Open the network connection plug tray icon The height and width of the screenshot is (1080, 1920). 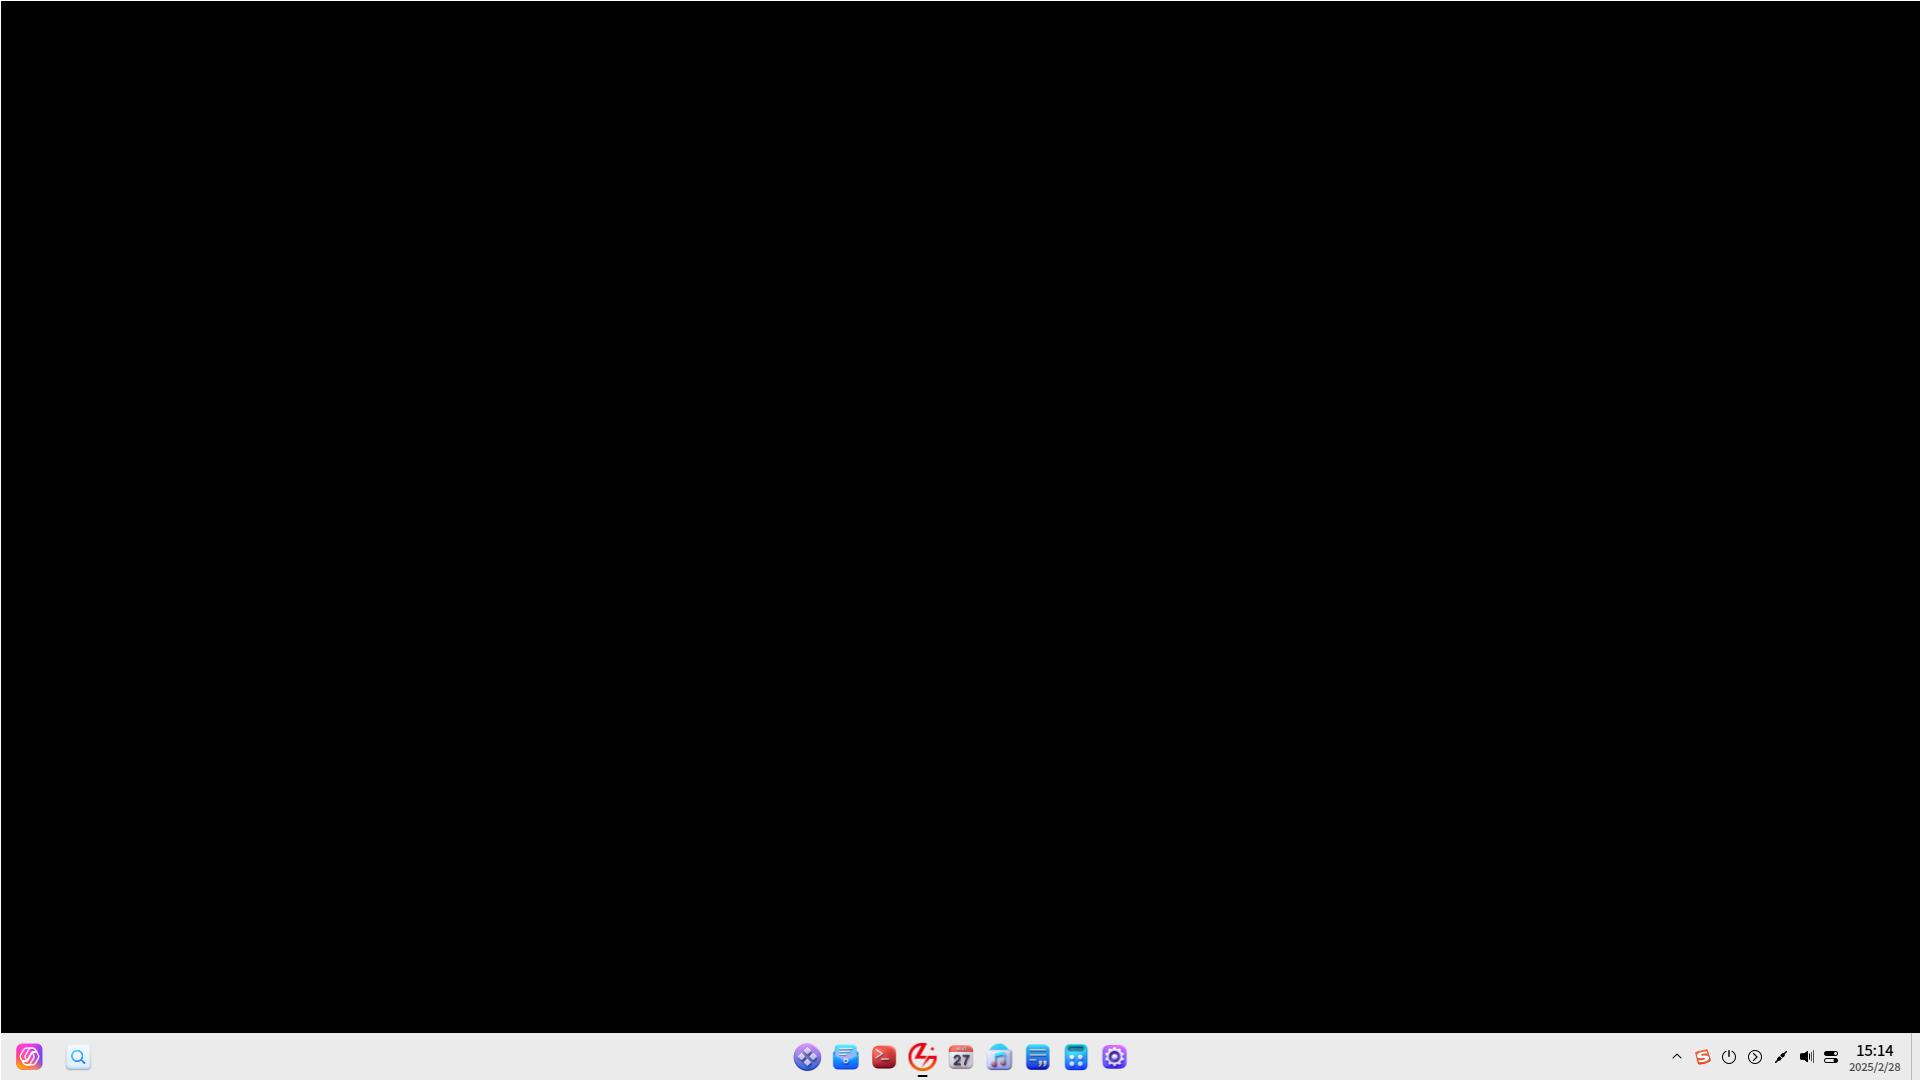(1781, 1057)
